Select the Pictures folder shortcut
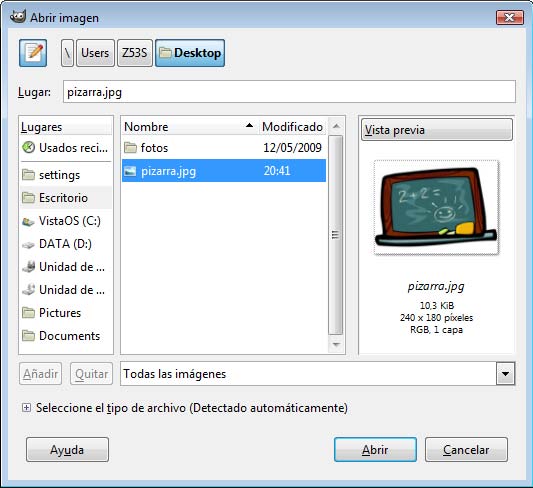Screen dimensions: 533x488 (x=66, y=313)
